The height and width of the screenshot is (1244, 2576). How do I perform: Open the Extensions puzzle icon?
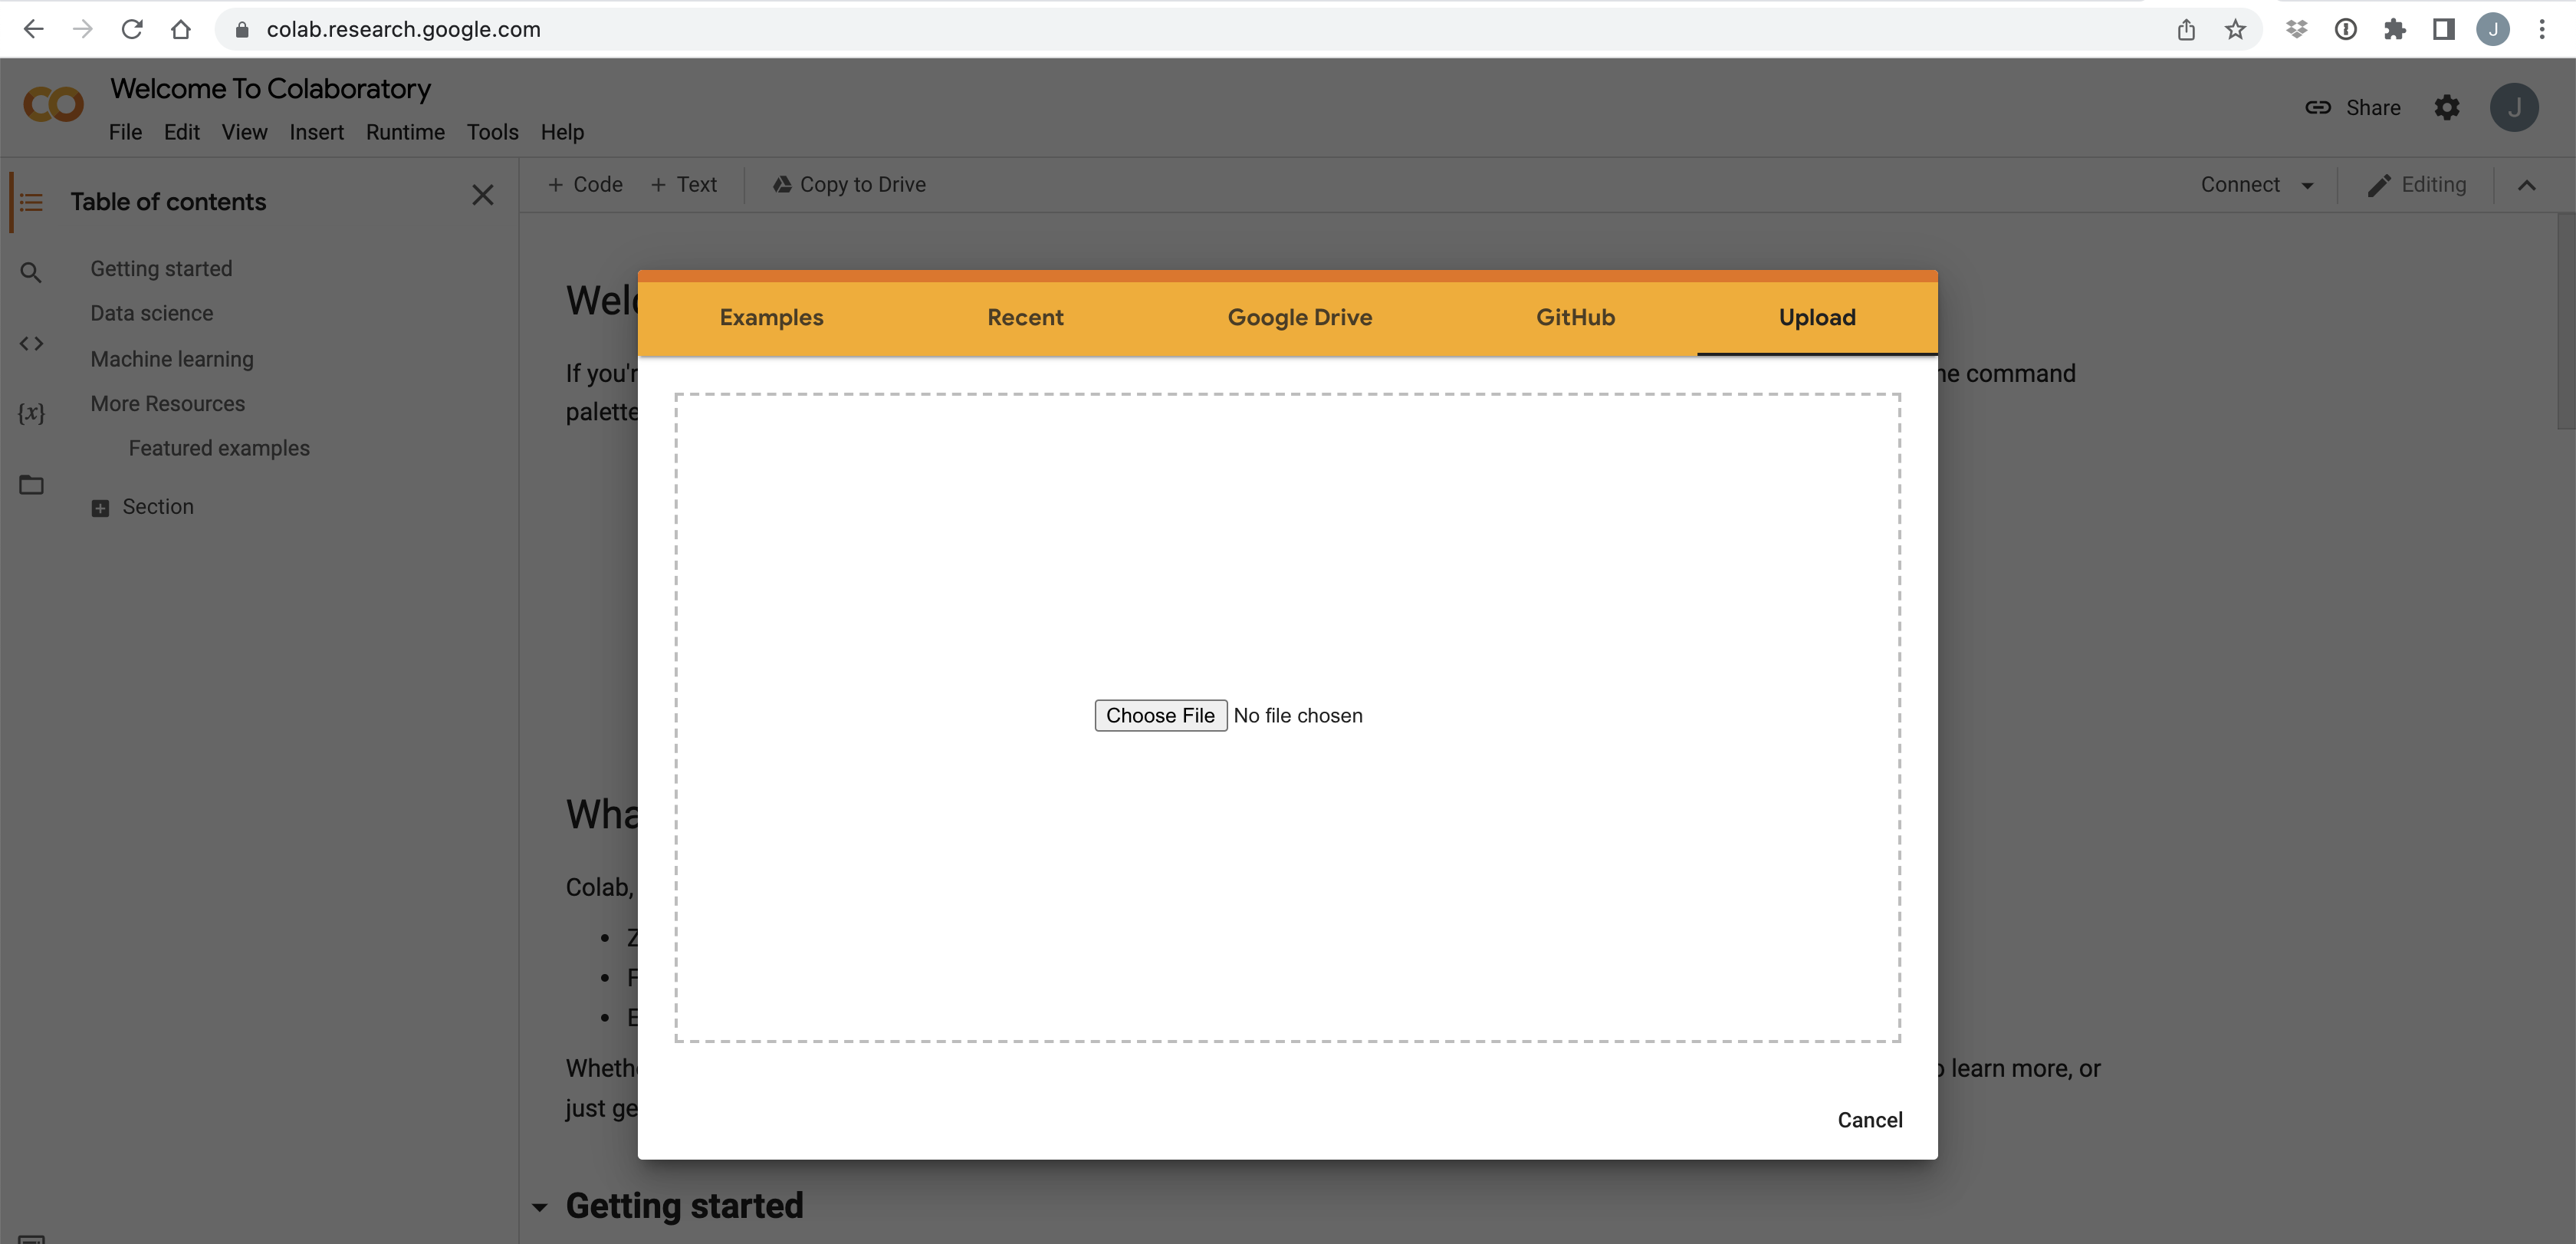[2395, 29]
